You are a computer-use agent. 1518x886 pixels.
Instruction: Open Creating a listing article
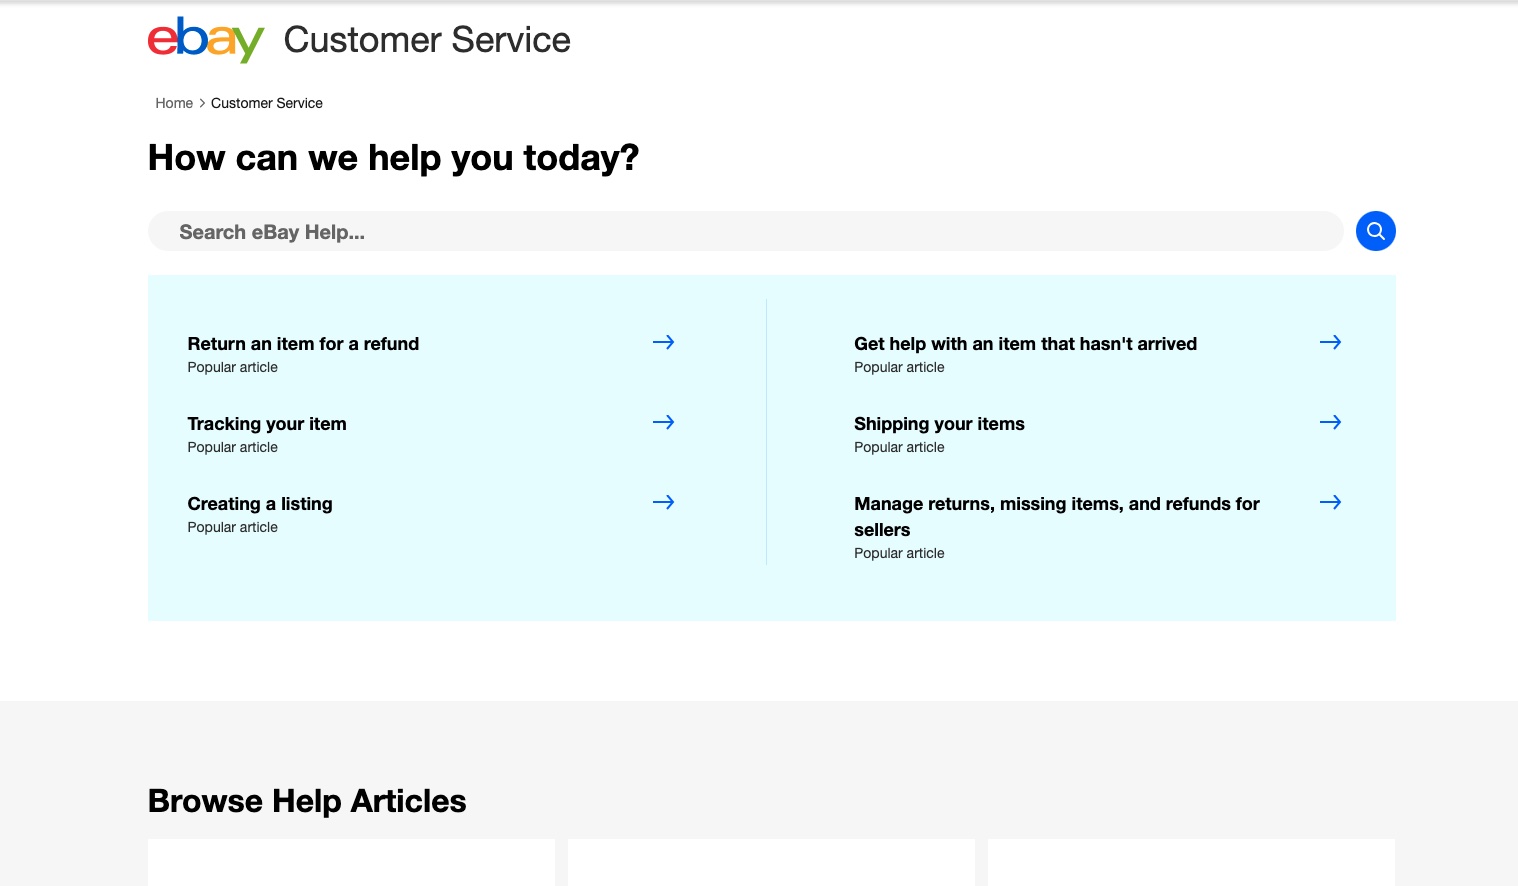260,504
